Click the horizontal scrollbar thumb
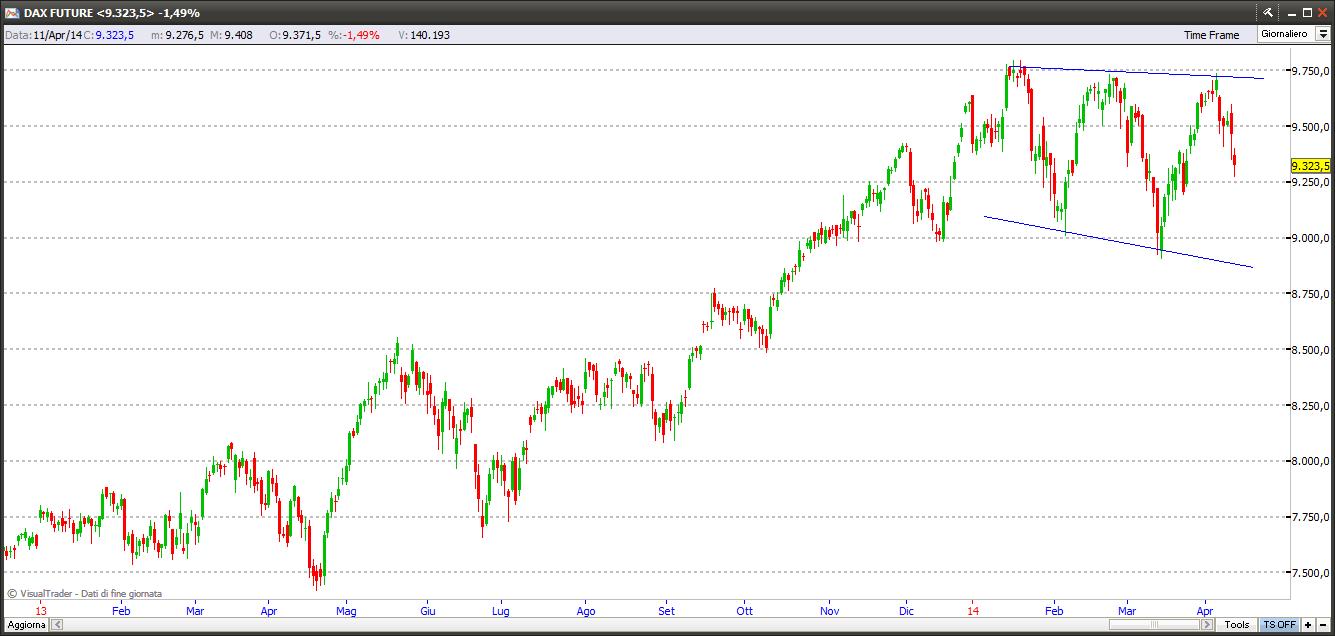The image size is (1335, 636). pos(1153,624)
